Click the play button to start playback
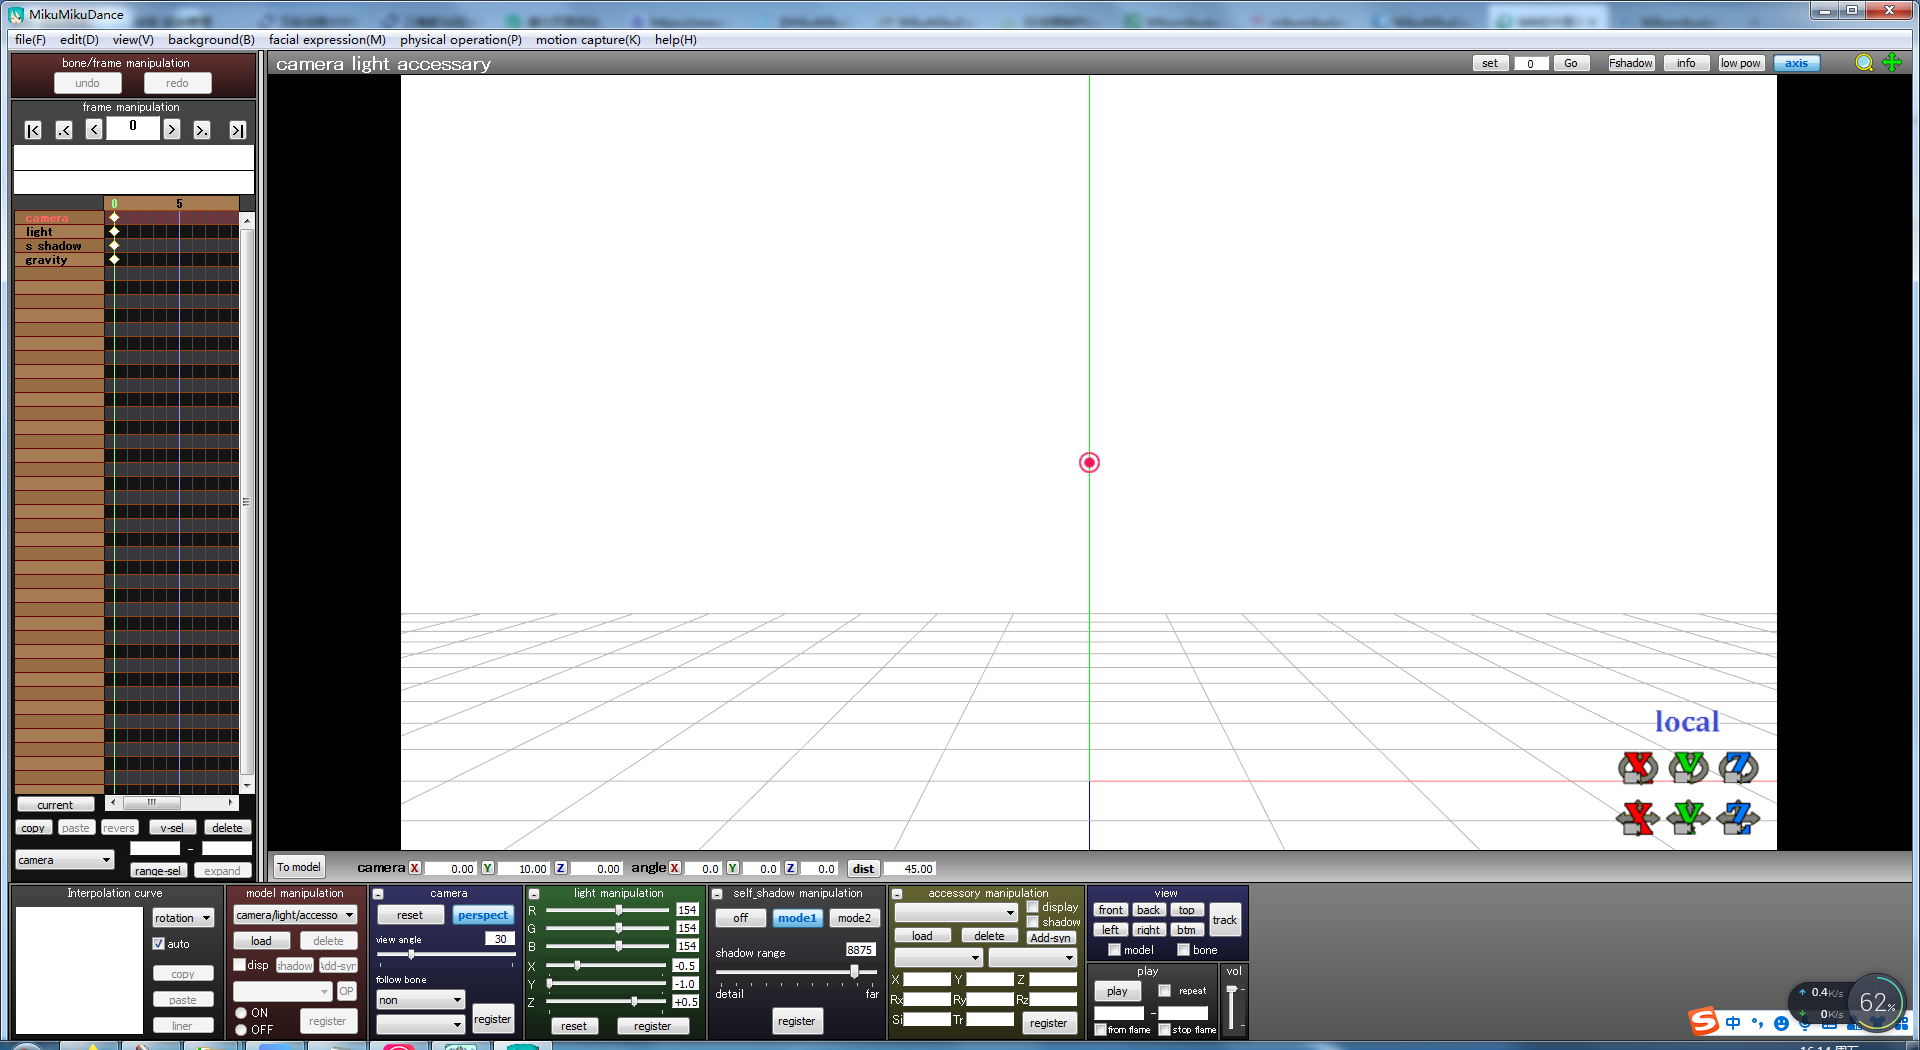The height and width of the screenshot is (1050, 1920). [x=1116, y=990]
